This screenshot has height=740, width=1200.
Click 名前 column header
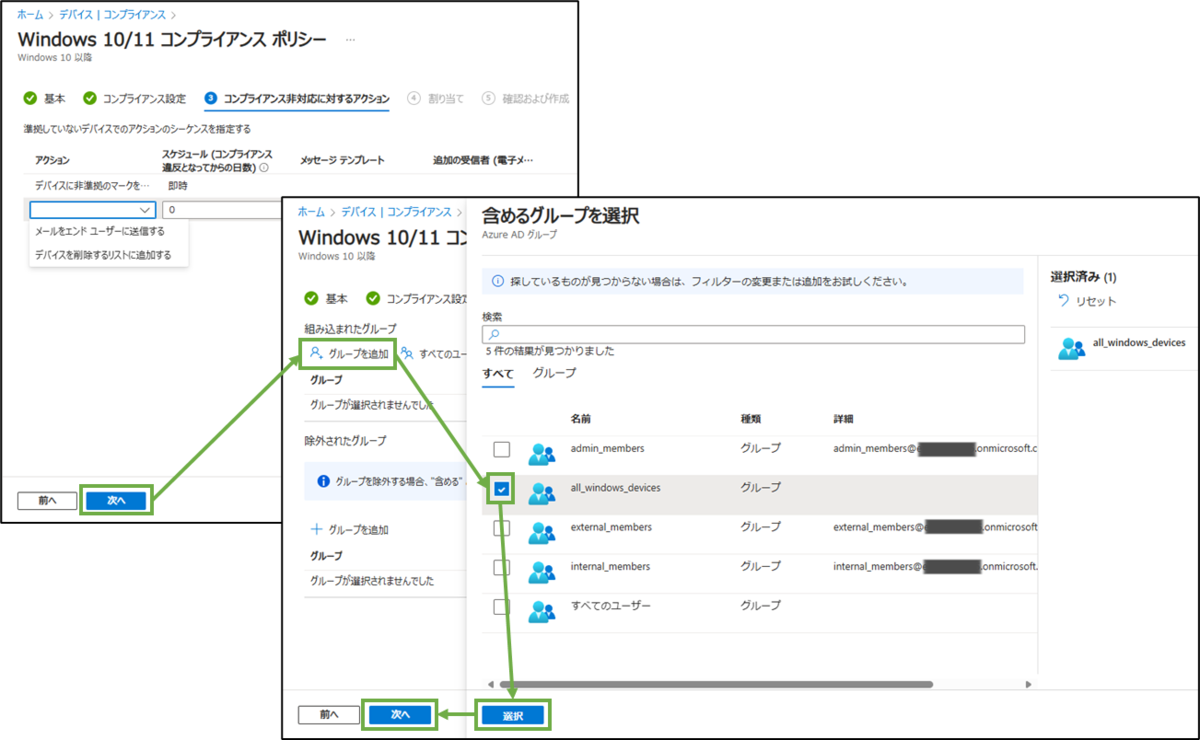(581, 418)
